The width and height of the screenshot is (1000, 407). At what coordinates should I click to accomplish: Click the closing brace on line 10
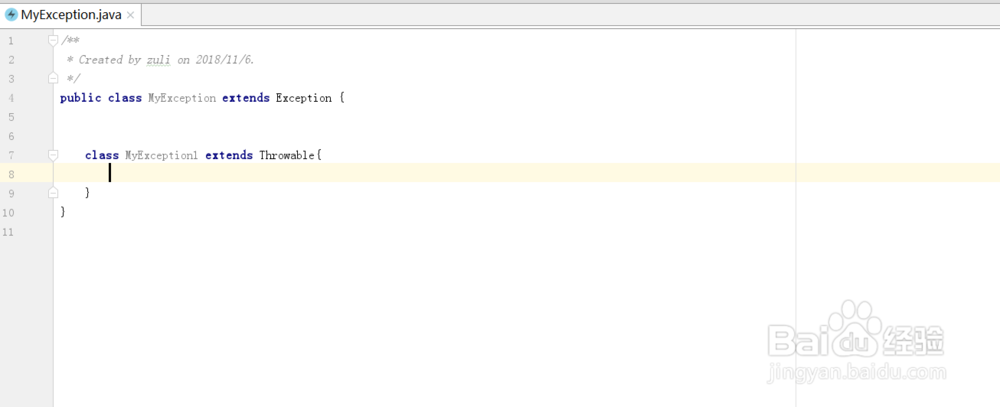(63, 212)
